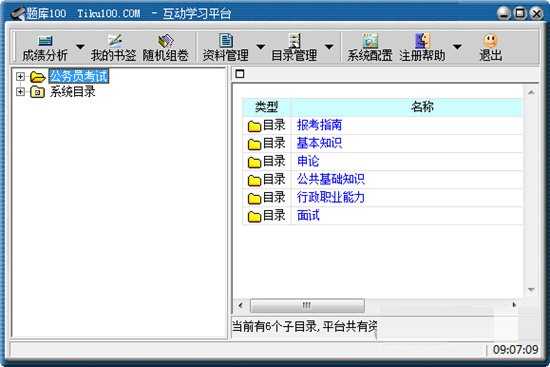
Task: Open 注册帮助 registration help
Action: click(x=422, y=48)
